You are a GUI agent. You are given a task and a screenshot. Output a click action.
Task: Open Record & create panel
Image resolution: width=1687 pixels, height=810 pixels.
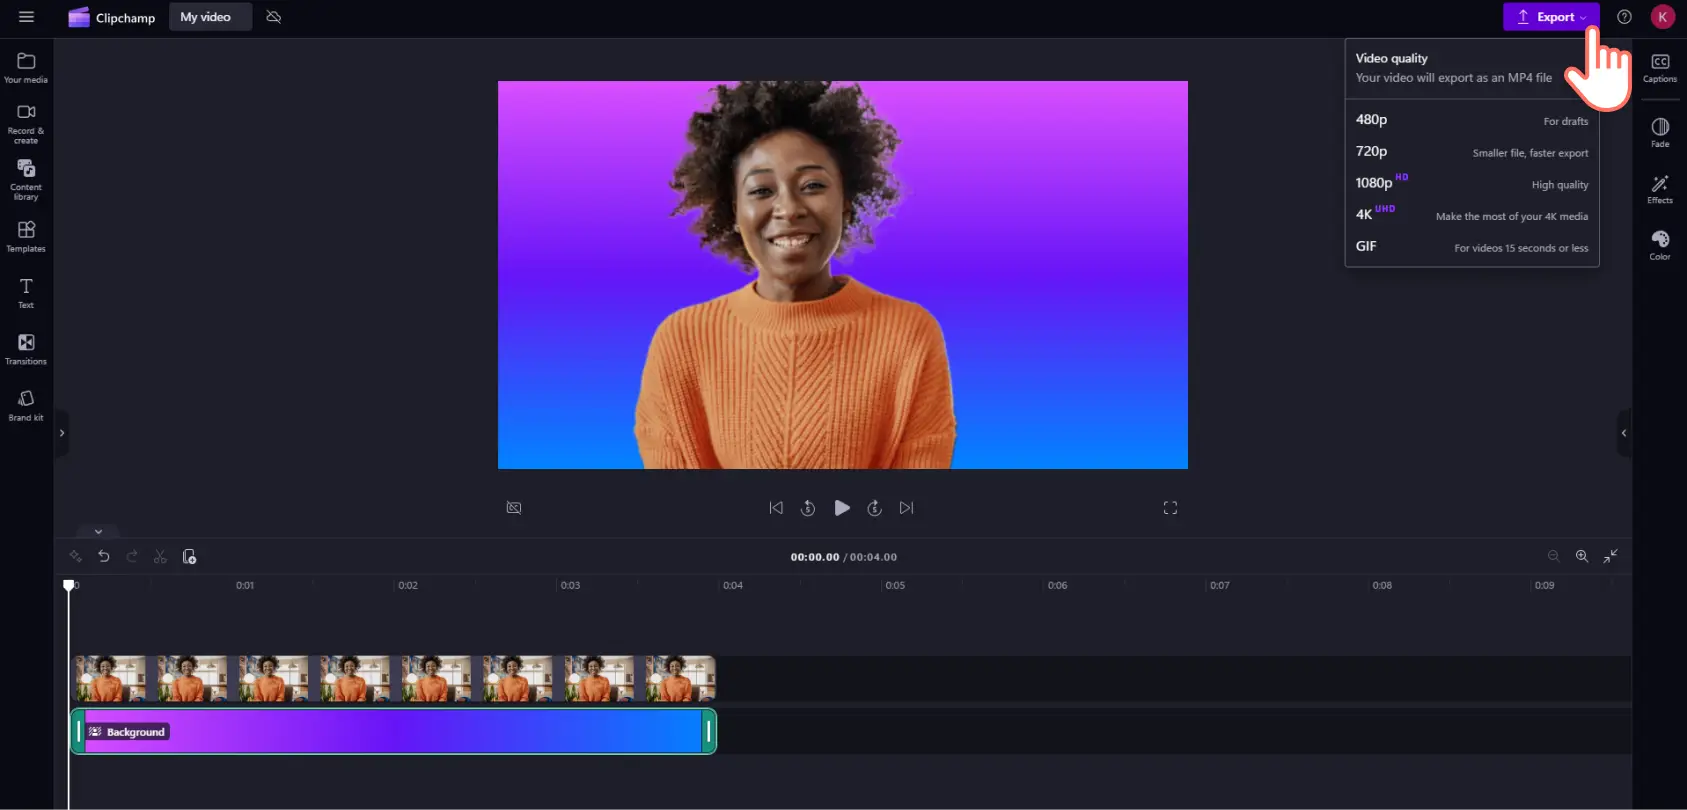coord(26,124)
